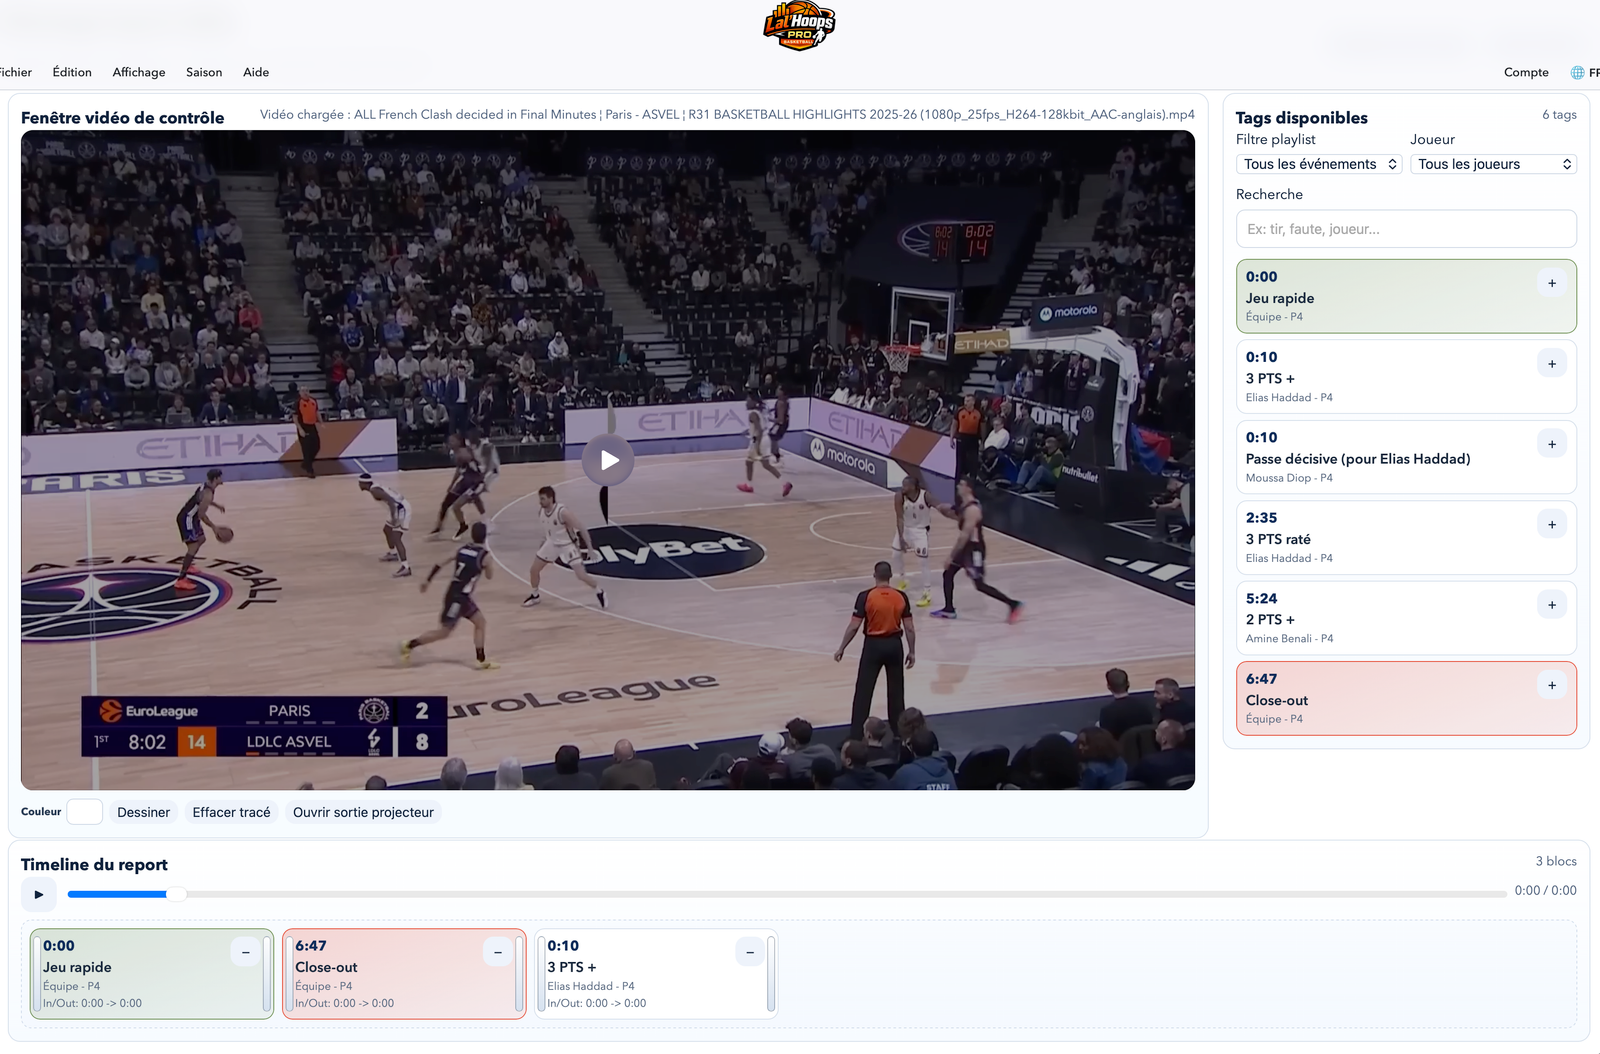This screenshot has width=1600, height=1054.
Task: Remove the "Jeu rapide" block via minus icon
Action: pos(245,952)
